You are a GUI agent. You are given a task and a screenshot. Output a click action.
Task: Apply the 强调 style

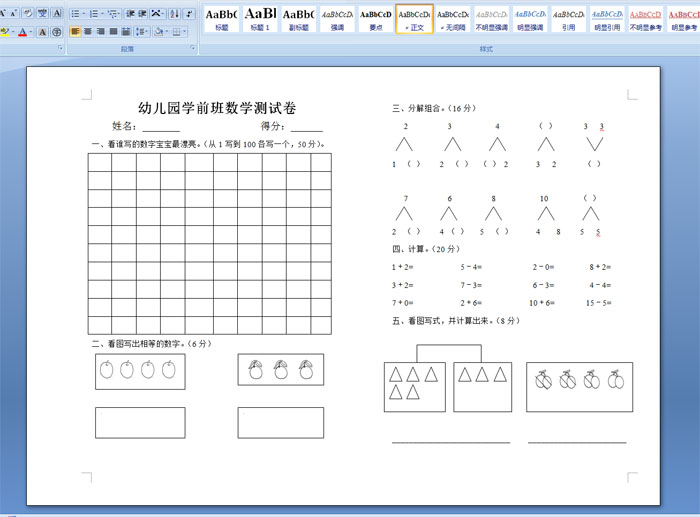[337, 19]
